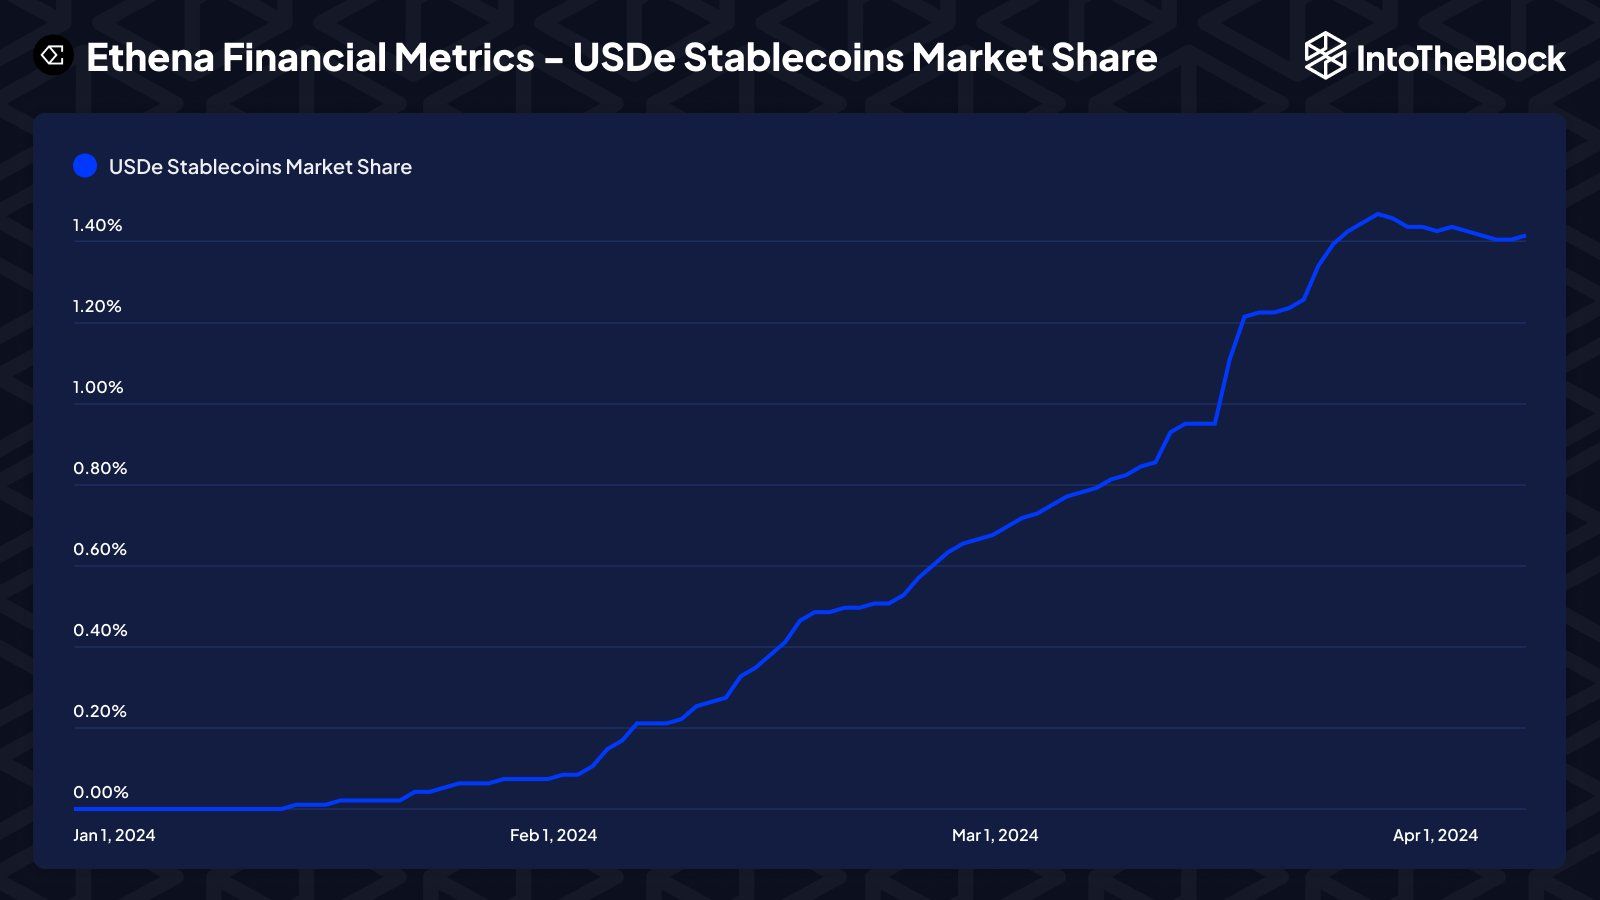Open the IntoTheBlock brand name link
The image size is (1600, 900).
coord(1460,58)
